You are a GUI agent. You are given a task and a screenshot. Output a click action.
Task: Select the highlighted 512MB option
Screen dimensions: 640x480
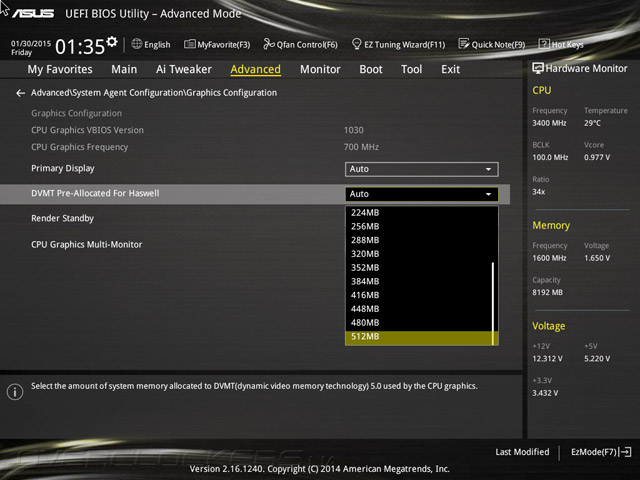tap(419, 337)
